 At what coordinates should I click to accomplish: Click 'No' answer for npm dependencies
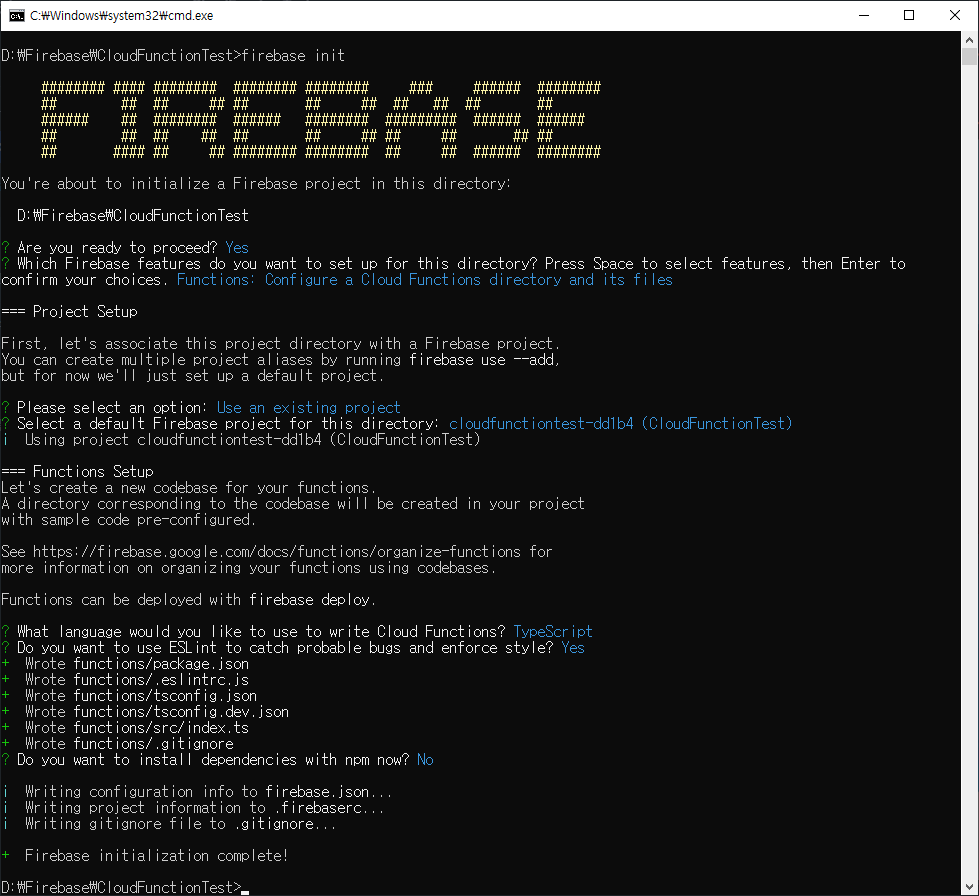point(425,760)
